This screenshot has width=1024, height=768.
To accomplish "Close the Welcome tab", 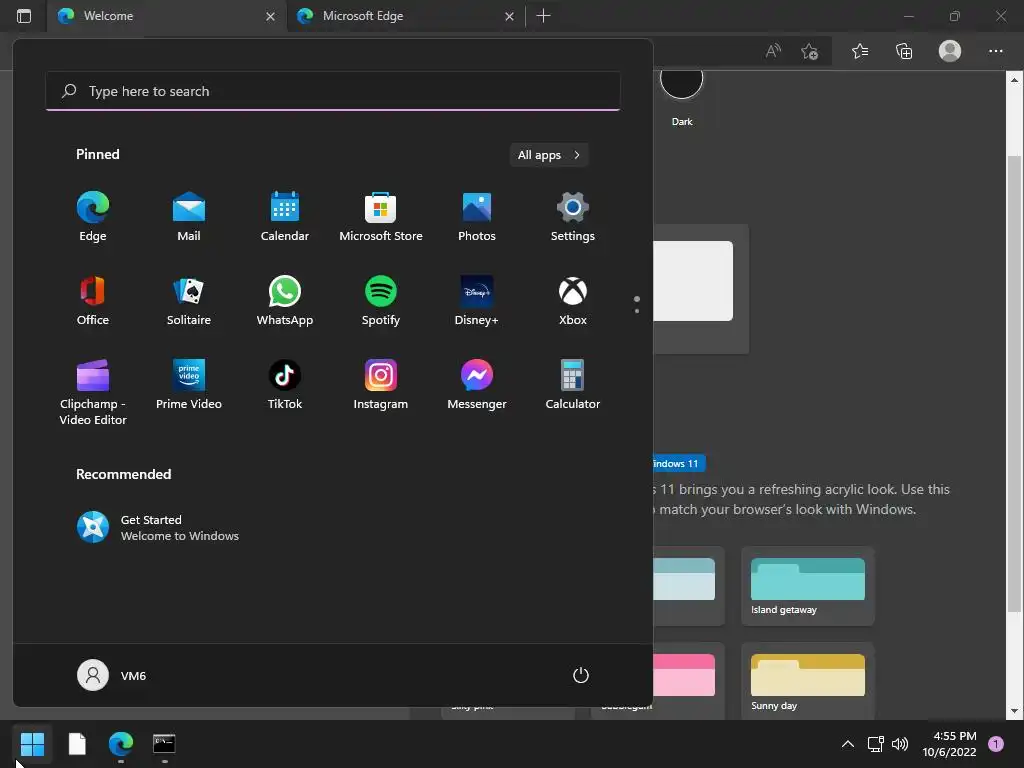I will 270,16.
